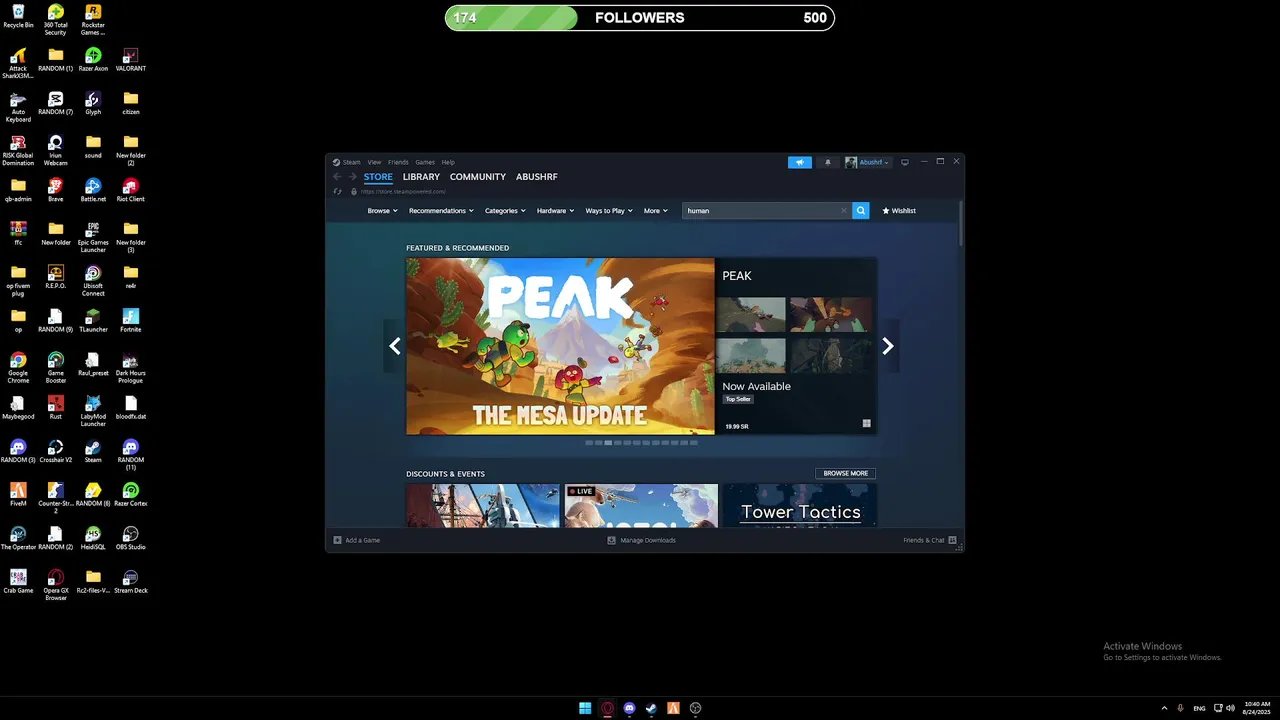The height and width of the screenshot is (720, 1280).
Task: Switch to the COMMUNITY tab
Action: (x=478, y=177)
